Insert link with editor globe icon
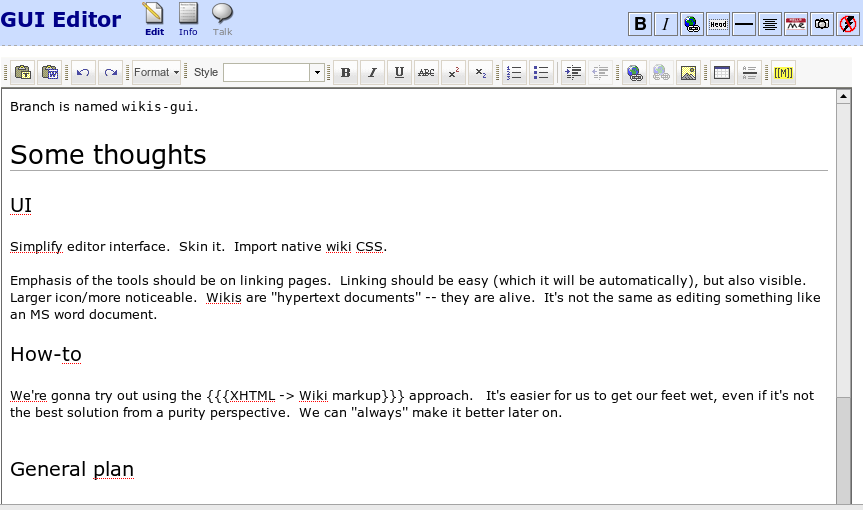This screenshot has height=510, width=863. coord(635,73)
